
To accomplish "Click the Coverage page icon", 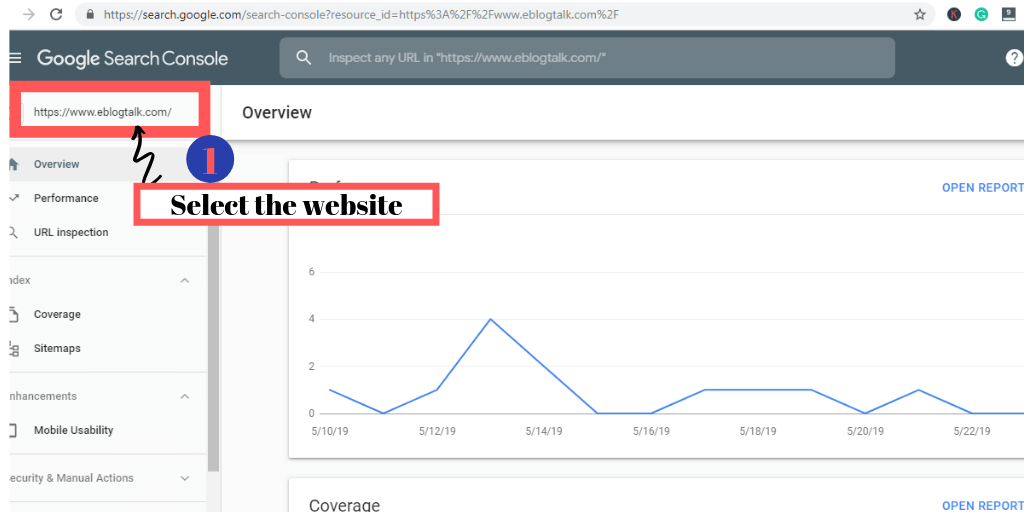I will click(13, 315).
